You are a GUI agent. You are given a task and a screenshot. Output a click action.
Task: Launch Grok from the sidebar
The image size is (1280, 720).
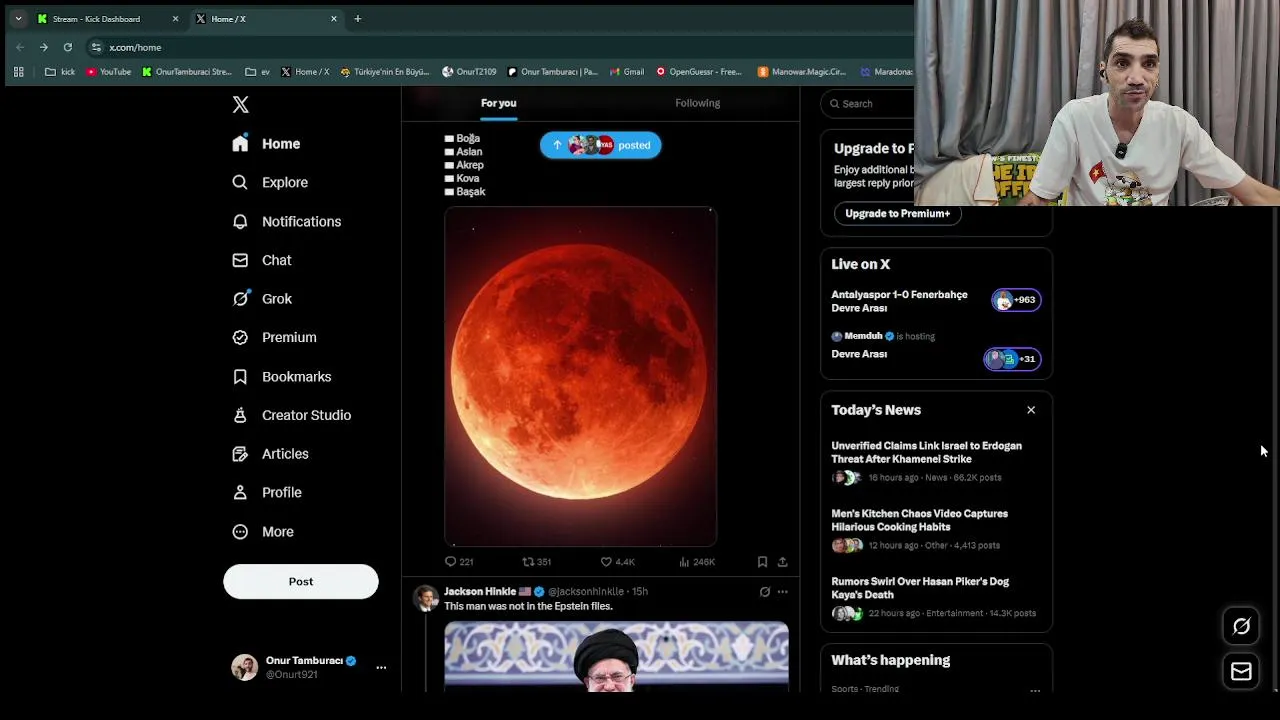262,298
